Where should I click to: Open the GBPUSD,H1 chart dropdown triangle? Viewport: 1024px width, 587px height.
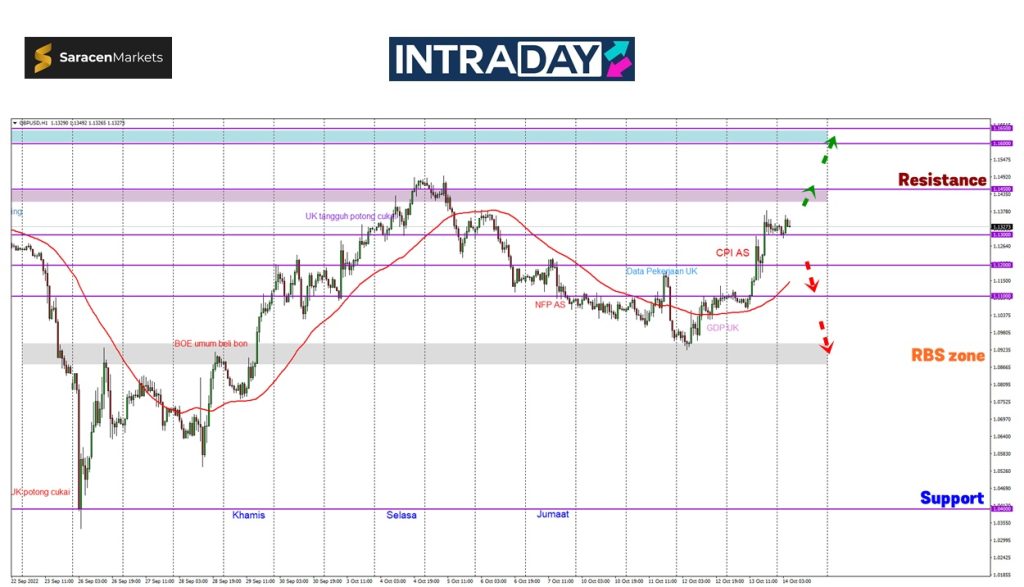(x=15, y=123)
